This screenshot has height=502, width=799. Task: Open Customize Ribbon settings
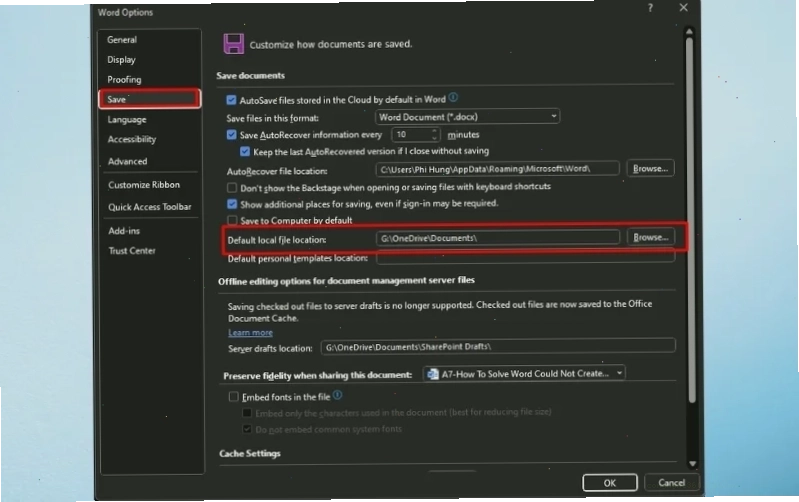[144, 185]
